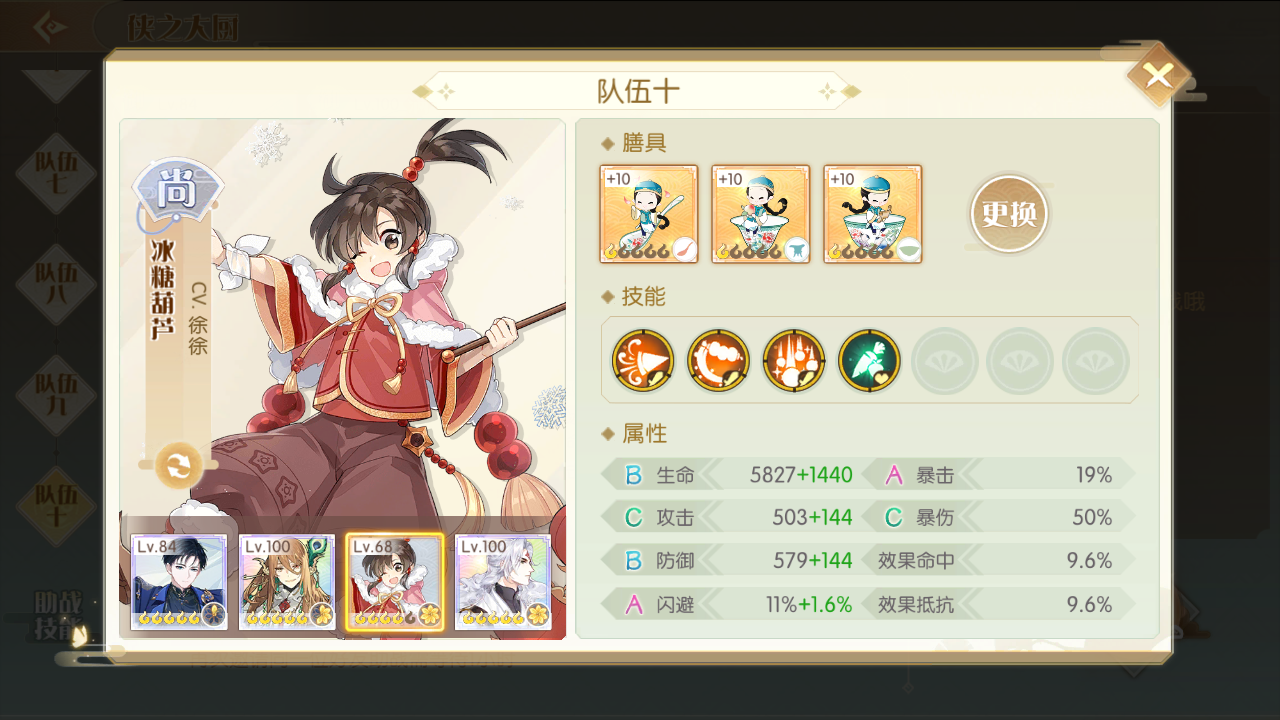The image size is (1280, 720).
Task: Select the Lv.100 white-haired character portrait
Action: (x=503, y=582)
